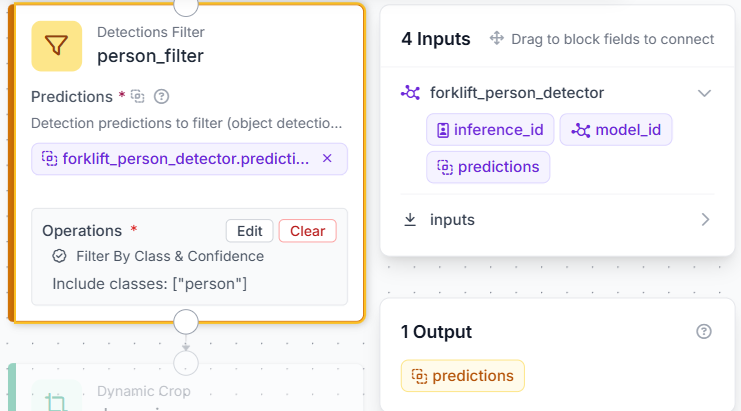
Task: Expand the inputs section chevron
Action: (x=705, y=220)
